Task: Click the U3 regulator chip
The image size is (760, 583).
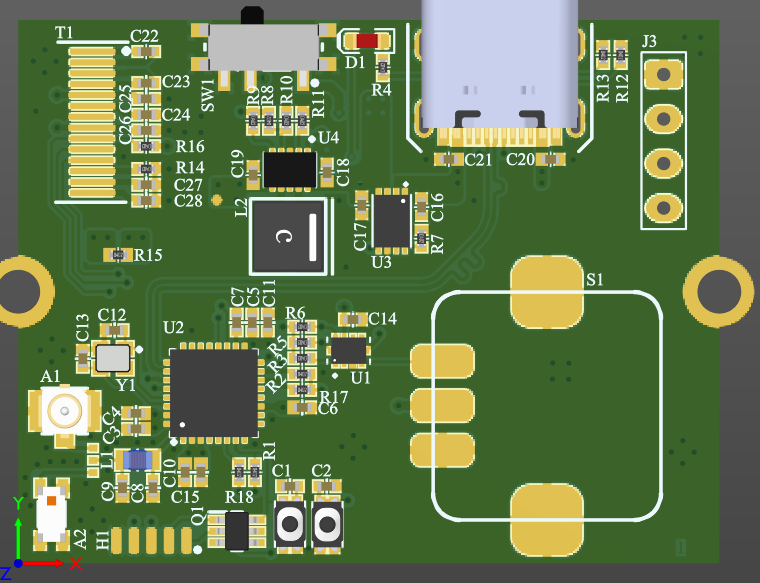Action: click(x=392, y=221)
